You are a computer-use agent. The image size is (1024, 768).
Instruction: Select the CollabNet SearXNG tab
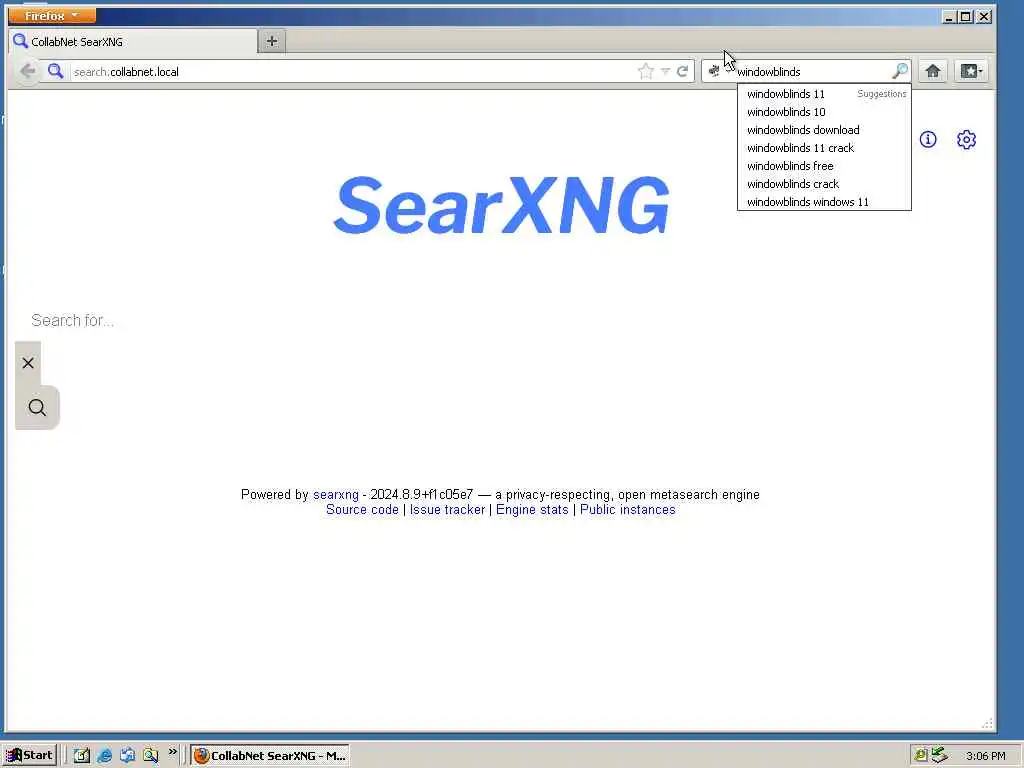[133, 42]
